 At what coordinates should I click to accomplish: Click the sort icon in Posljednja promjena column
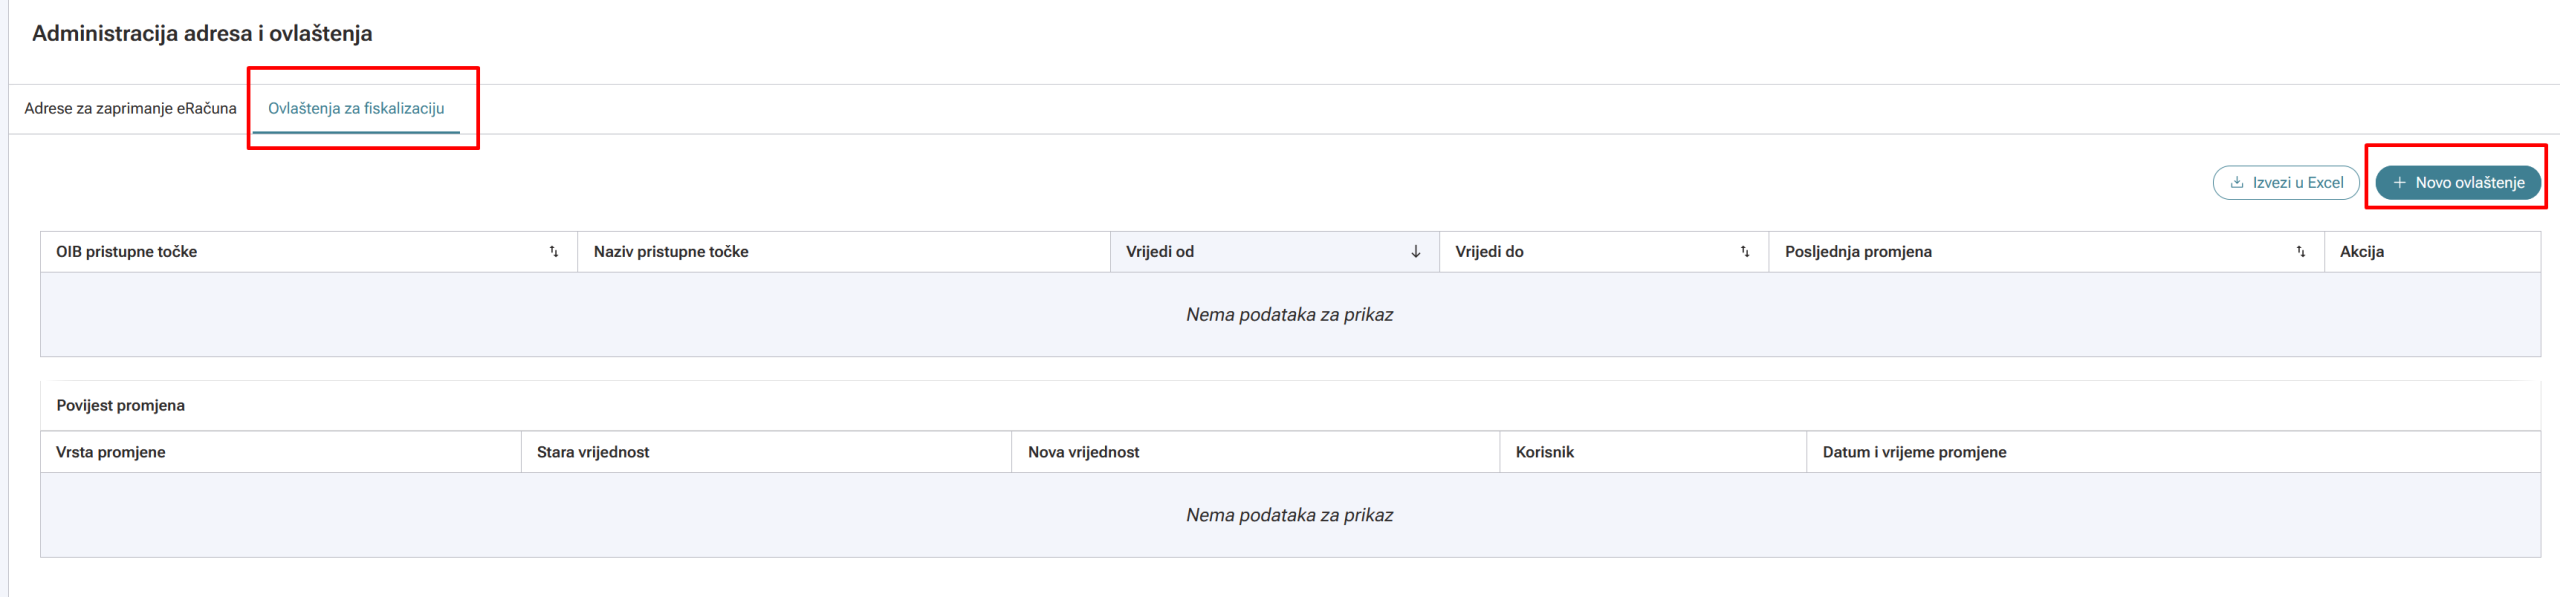tap(2300, 252)
